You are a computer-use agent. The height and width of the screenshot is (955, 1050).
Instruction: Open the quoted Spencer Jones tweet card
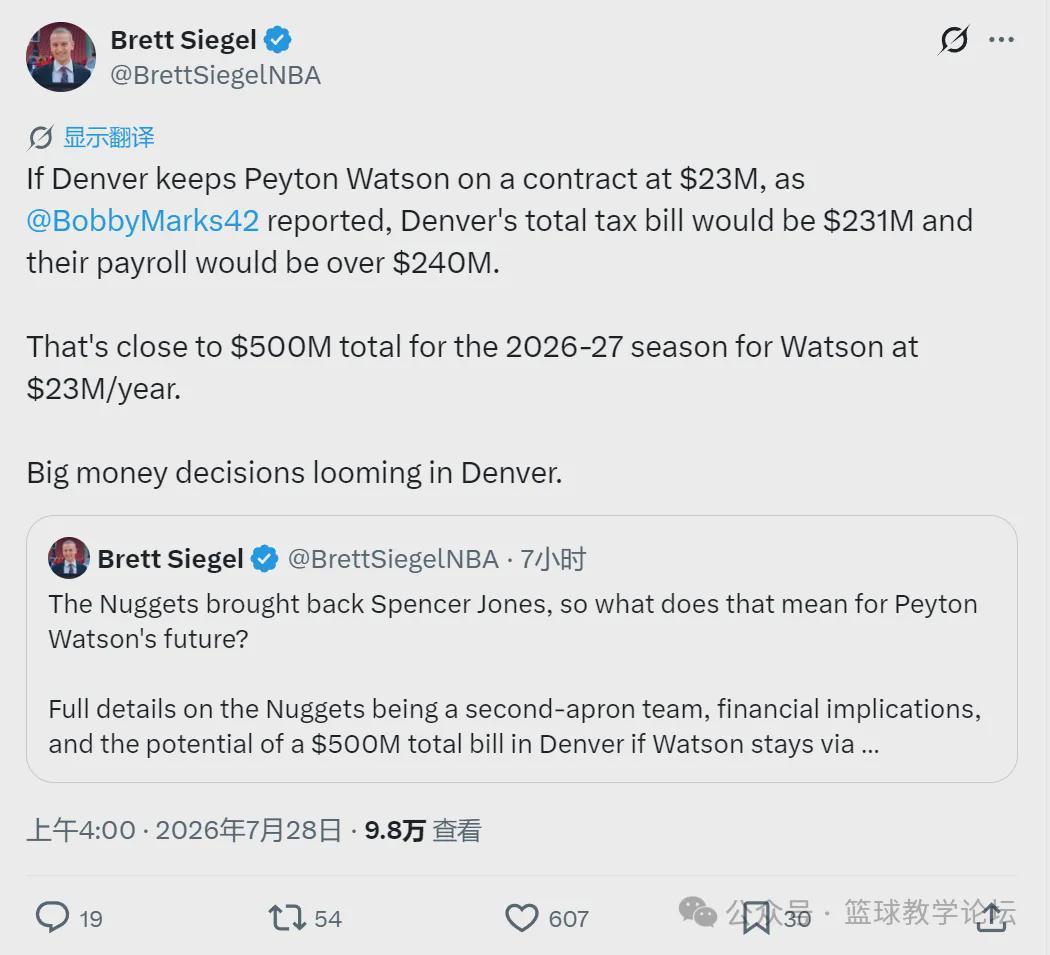pos(522,648)
